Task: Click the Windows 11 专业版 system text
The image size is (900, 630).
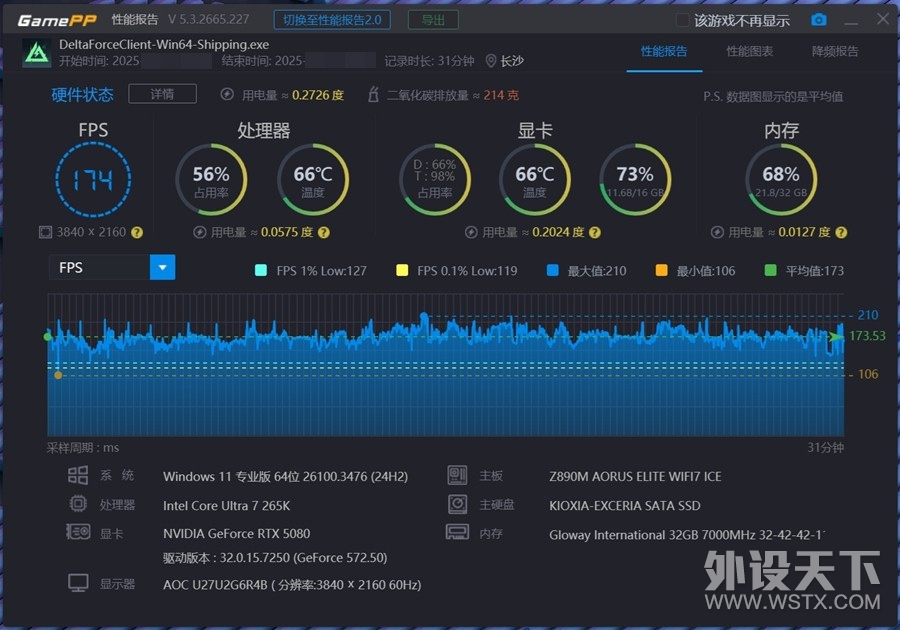Action: pyautogui.click(x=285, y=476)
